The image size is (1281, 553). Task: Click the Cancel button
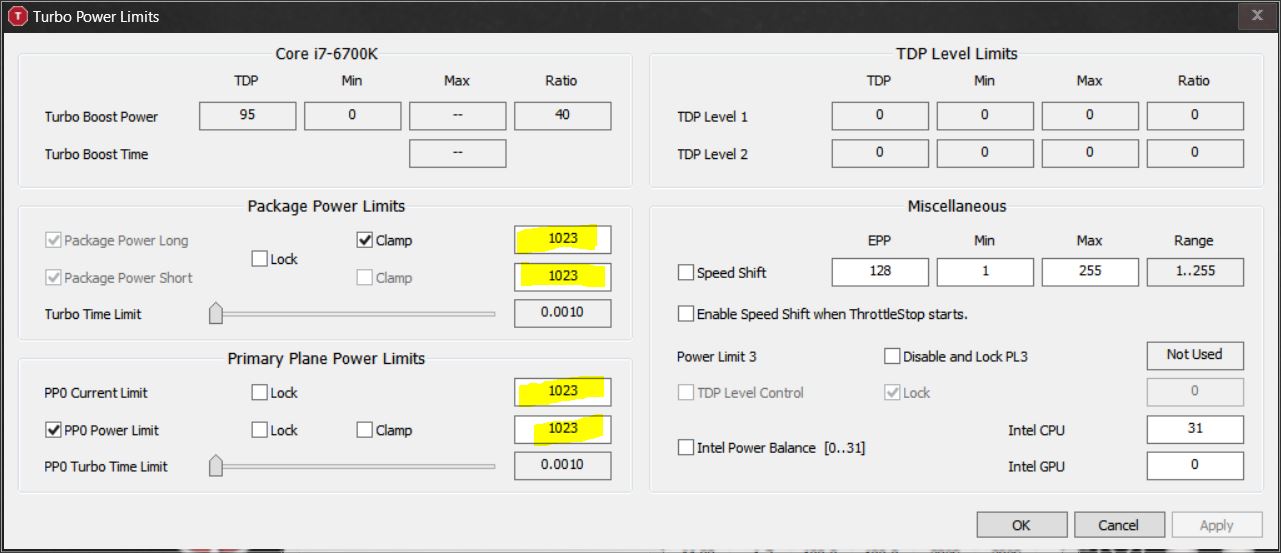[x=1119, y=525]
